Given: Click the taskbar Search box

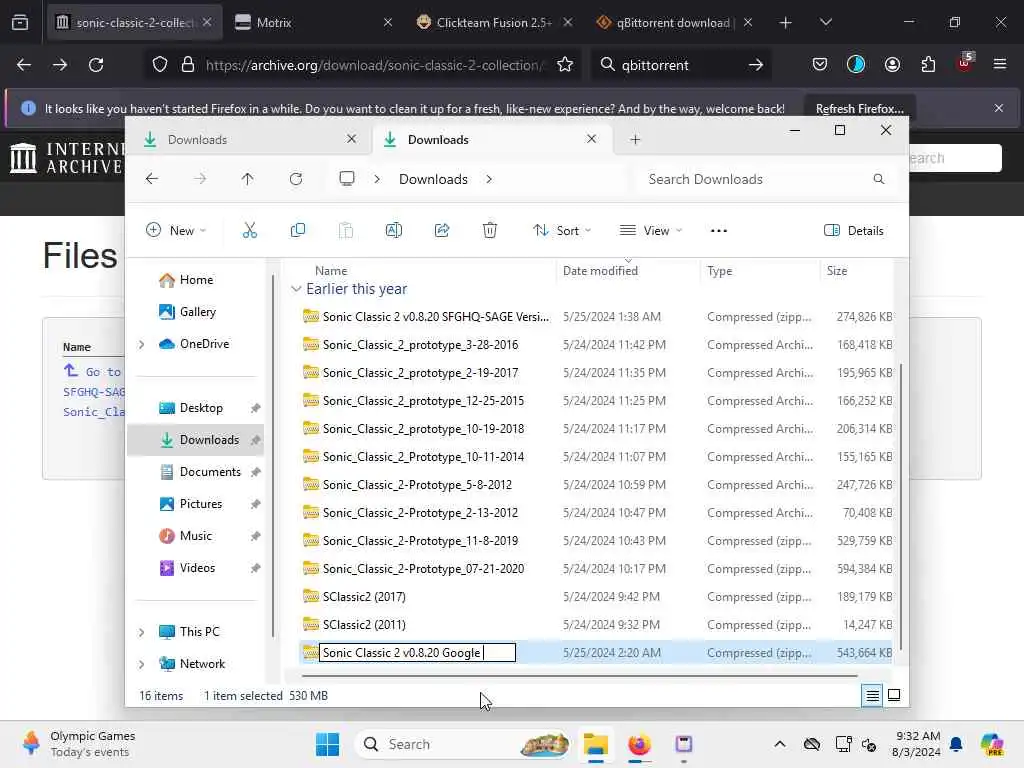Looking at the screenshot, I should click(x=464, y=744).
